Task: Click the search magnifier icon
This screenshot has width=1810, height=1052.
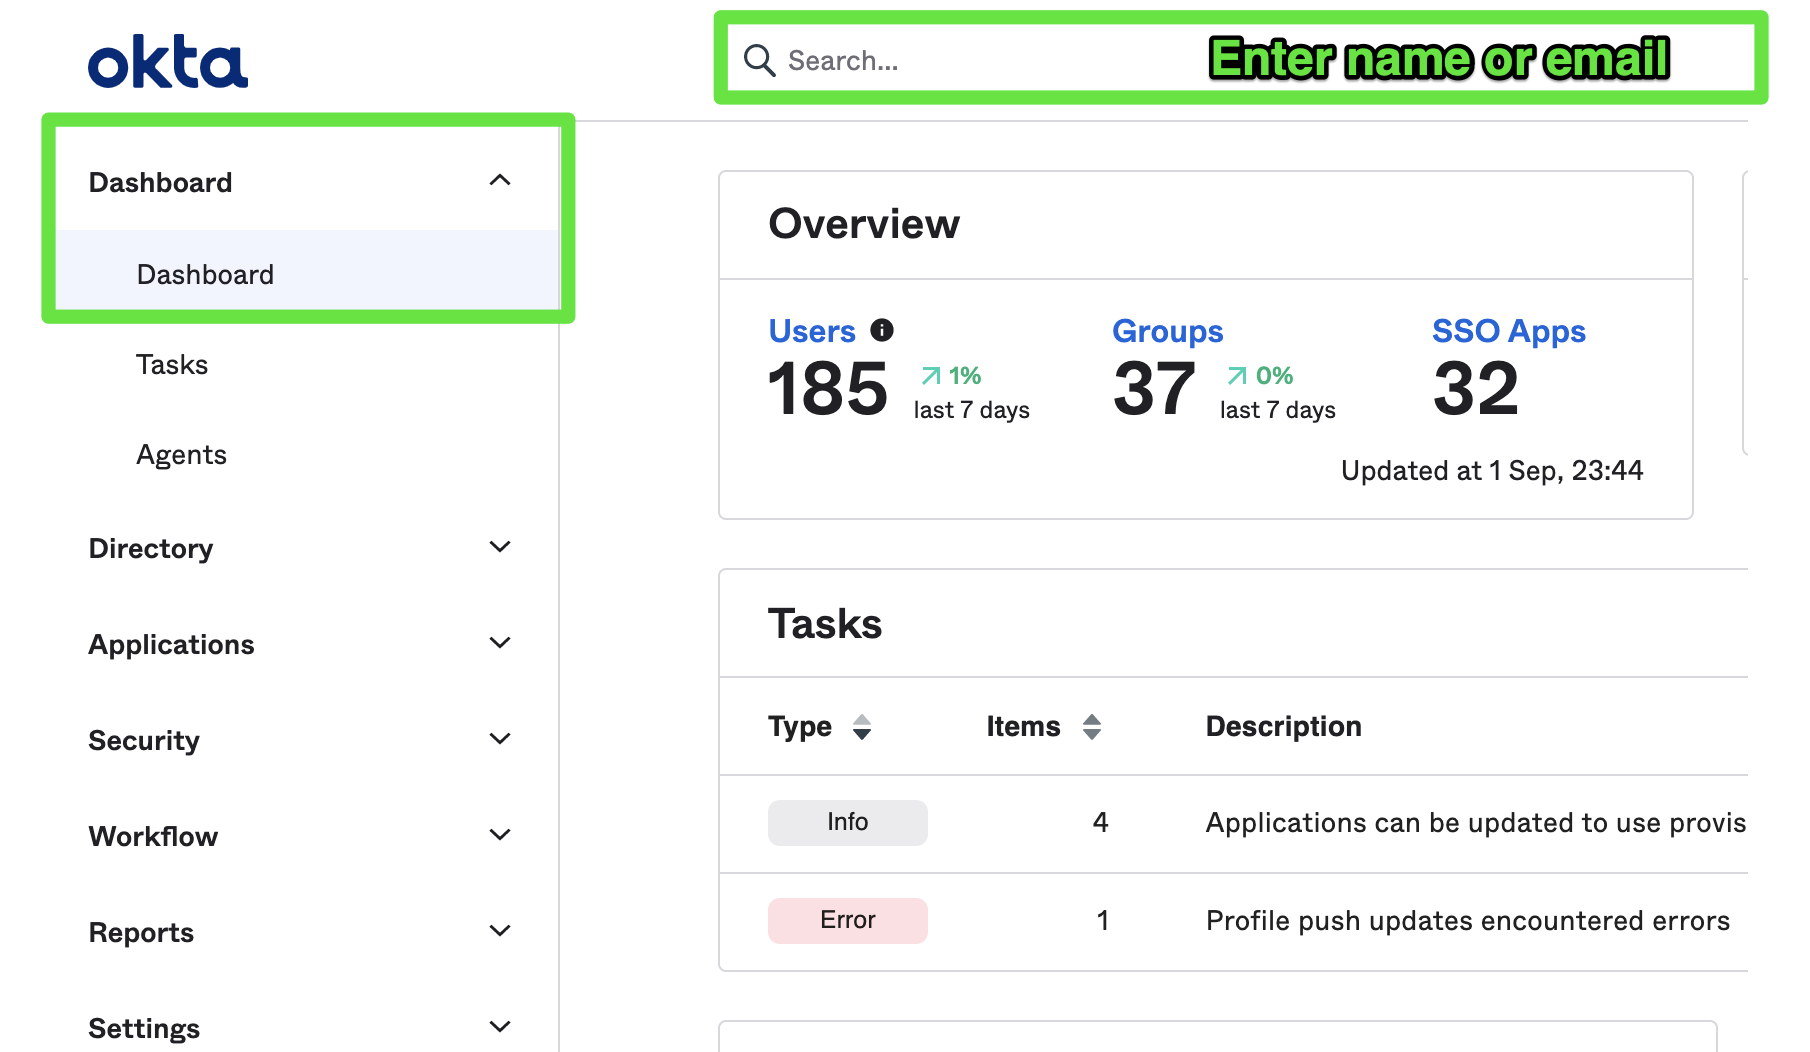Action: [x=759, y=60]
